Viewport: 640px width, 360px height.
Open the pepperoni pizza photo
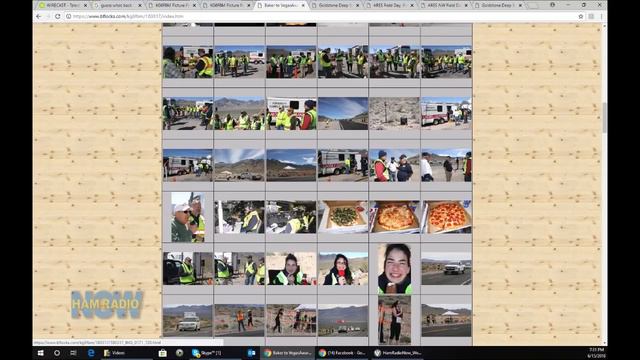coord(446,217)
